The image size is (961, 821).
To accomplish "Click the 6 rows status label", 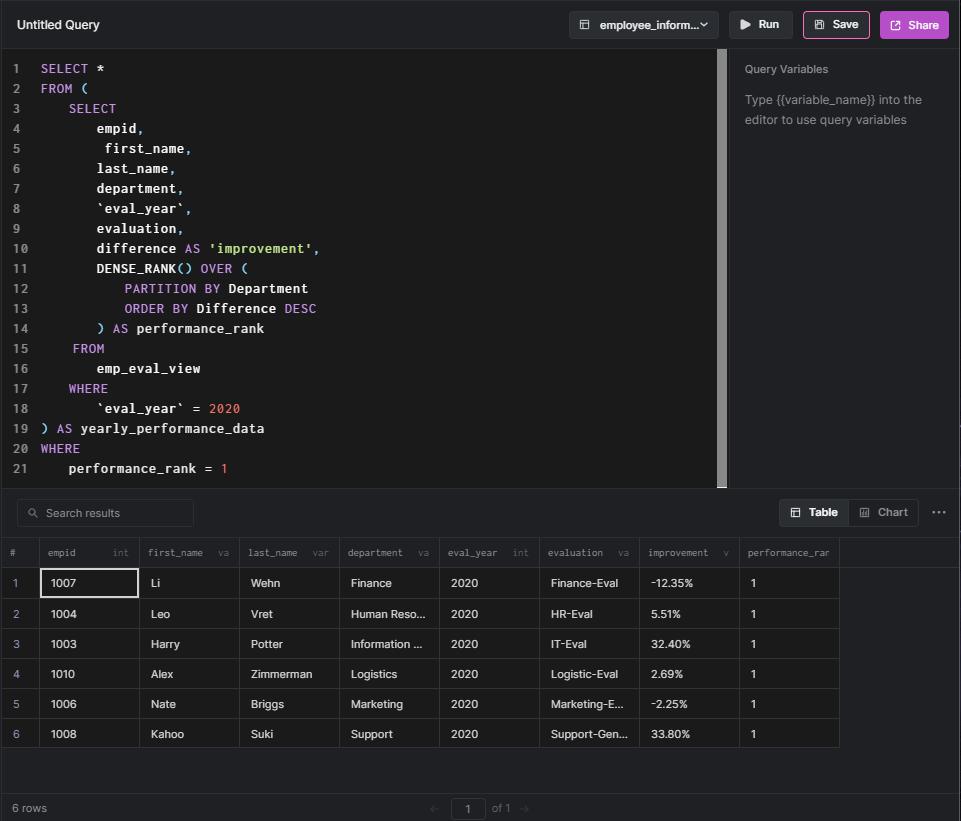I will pos(29,808).
